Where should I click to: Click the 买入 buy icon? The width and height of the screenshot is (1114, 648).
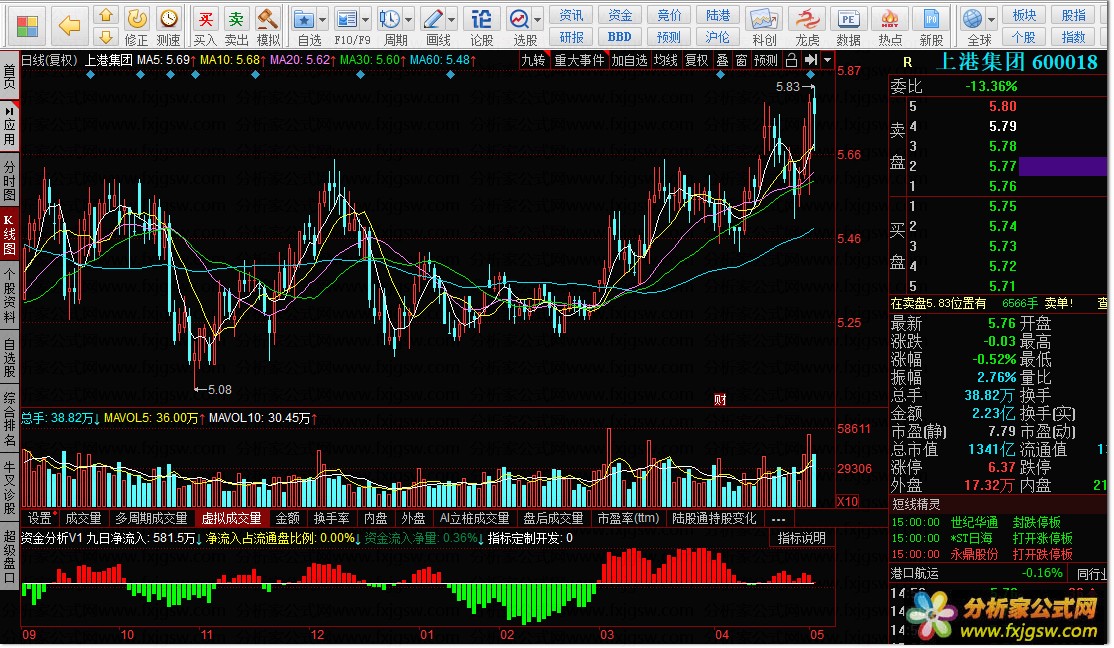(205, 26)
